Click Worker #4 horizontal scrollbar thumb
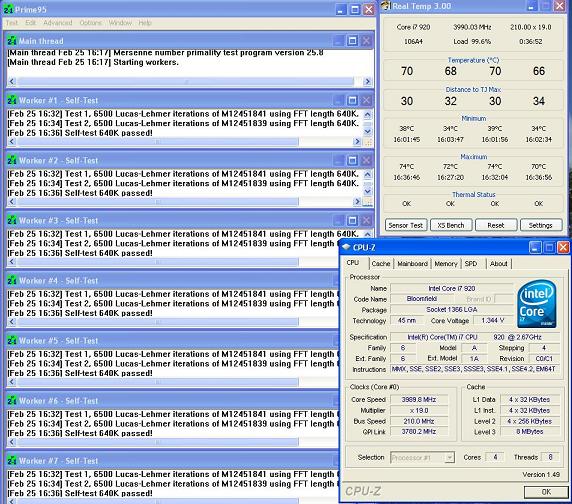 [x=158, y=322]
